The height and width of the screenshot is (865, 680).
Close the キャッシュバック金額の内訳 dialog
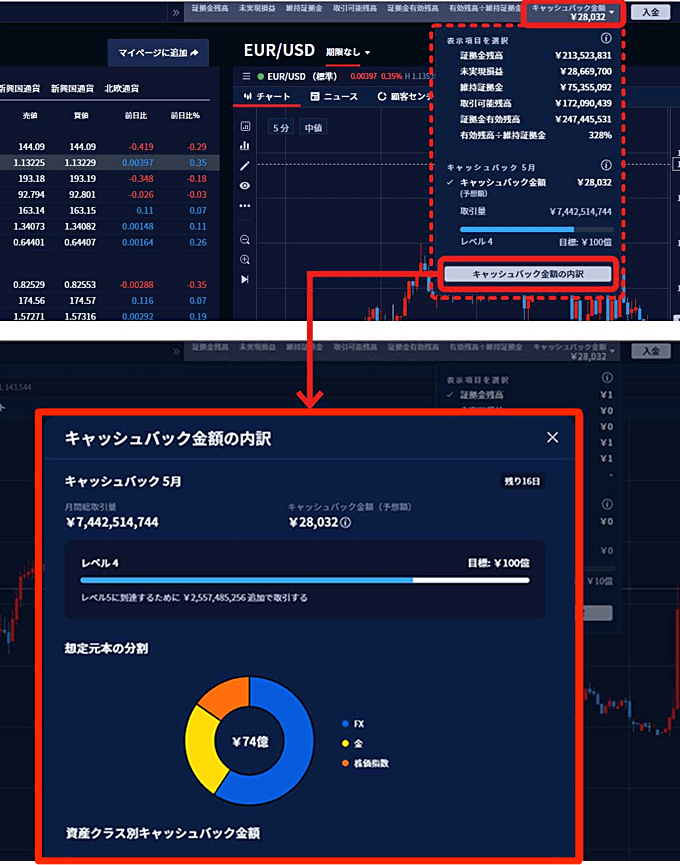(552, 437)
